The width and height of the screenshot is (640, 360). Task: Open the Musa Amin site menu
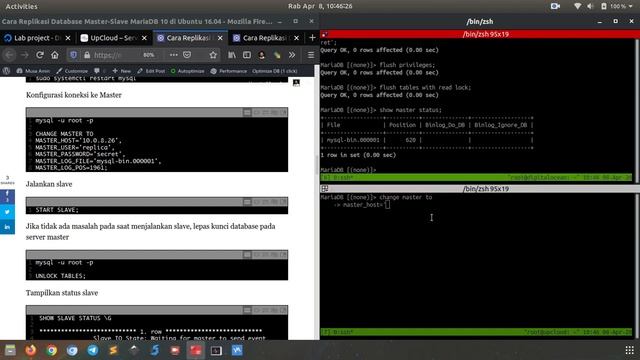33,71
